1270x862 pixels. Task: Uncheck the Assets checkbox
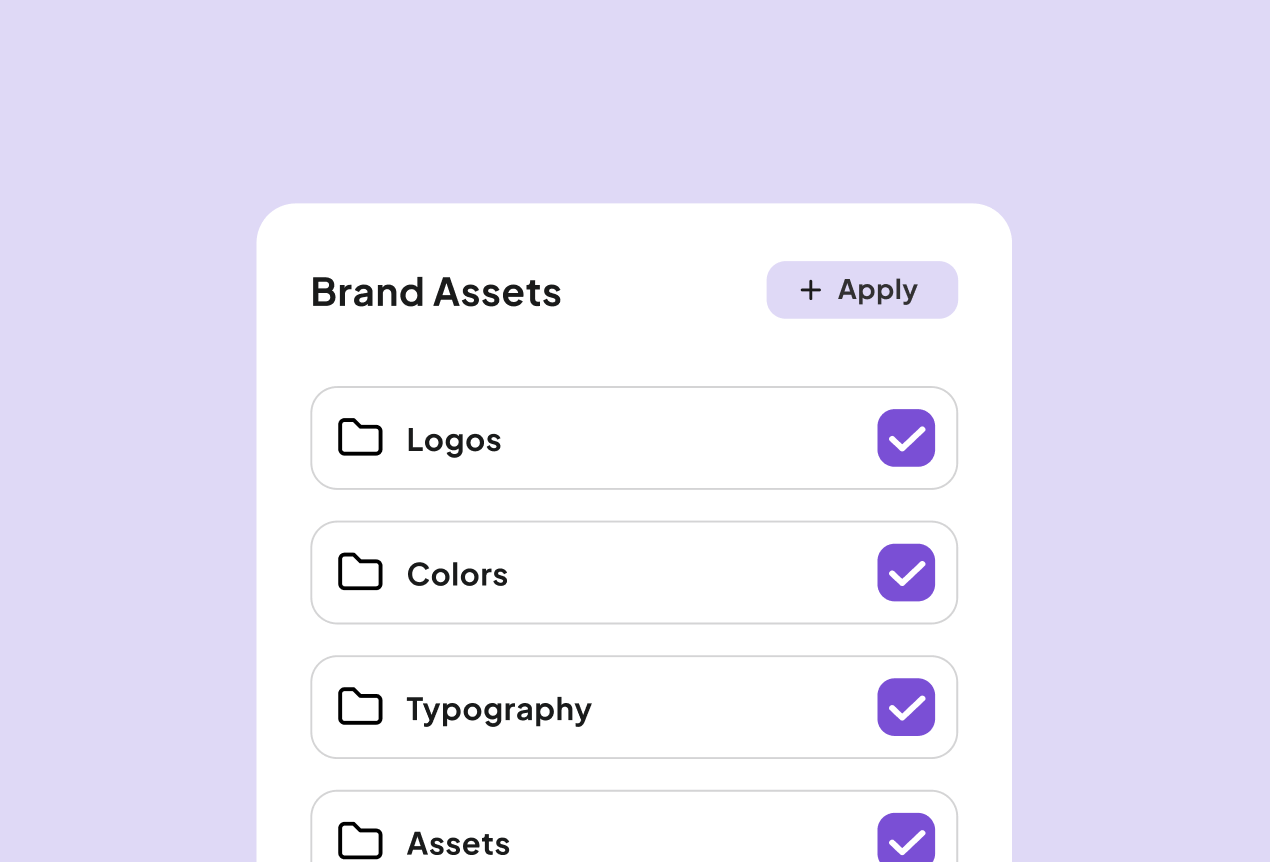click(906, 840)
